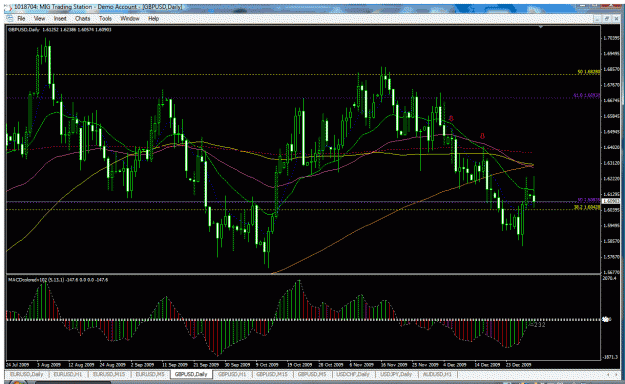This screenshot has height=384, width=625.
Task: Switch to the GBPUSD,M5 chart tab
Action: pos(312,374)
